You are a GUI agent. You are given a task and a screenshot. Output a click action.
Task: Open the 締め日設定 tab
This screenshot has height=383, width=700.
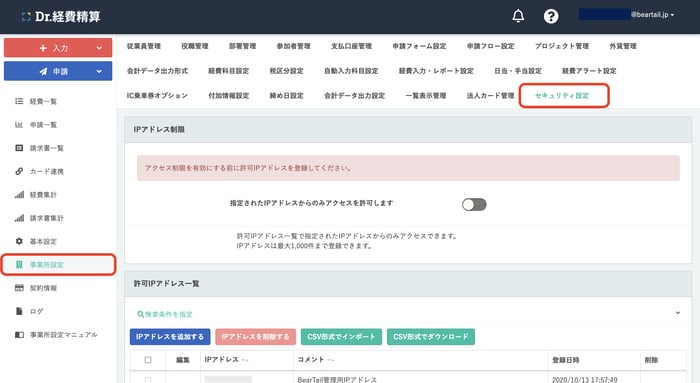coord(287,96)
